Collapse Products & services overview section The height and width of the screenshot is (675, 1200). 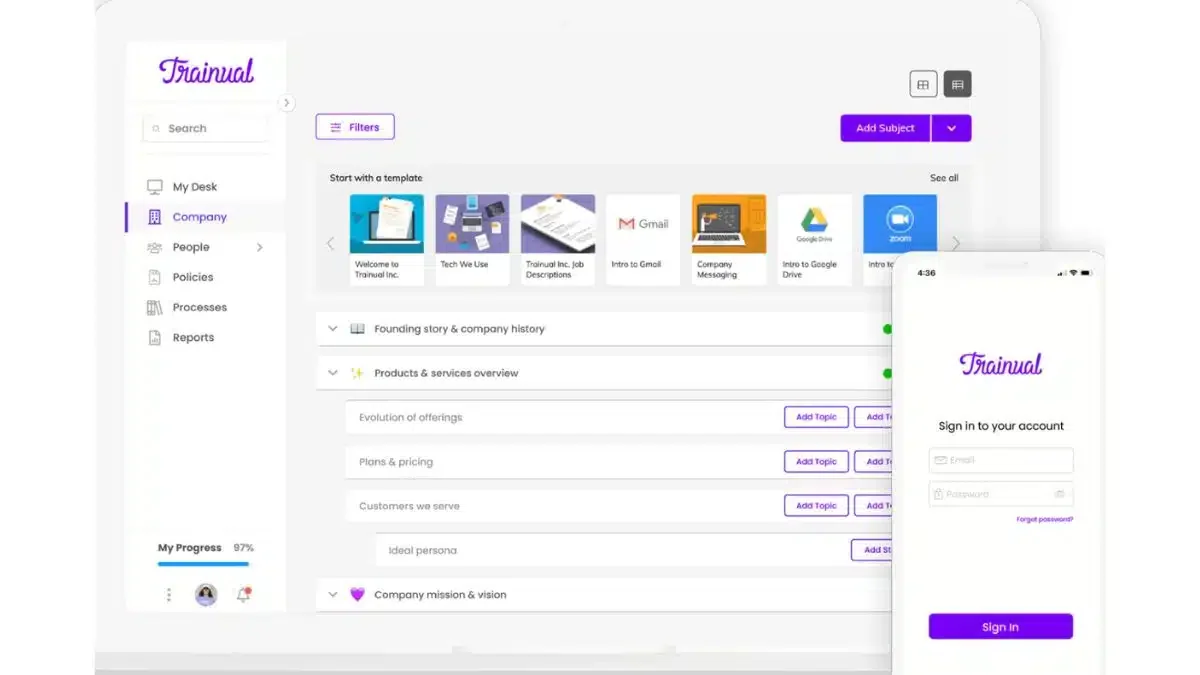tap(333, 373)
